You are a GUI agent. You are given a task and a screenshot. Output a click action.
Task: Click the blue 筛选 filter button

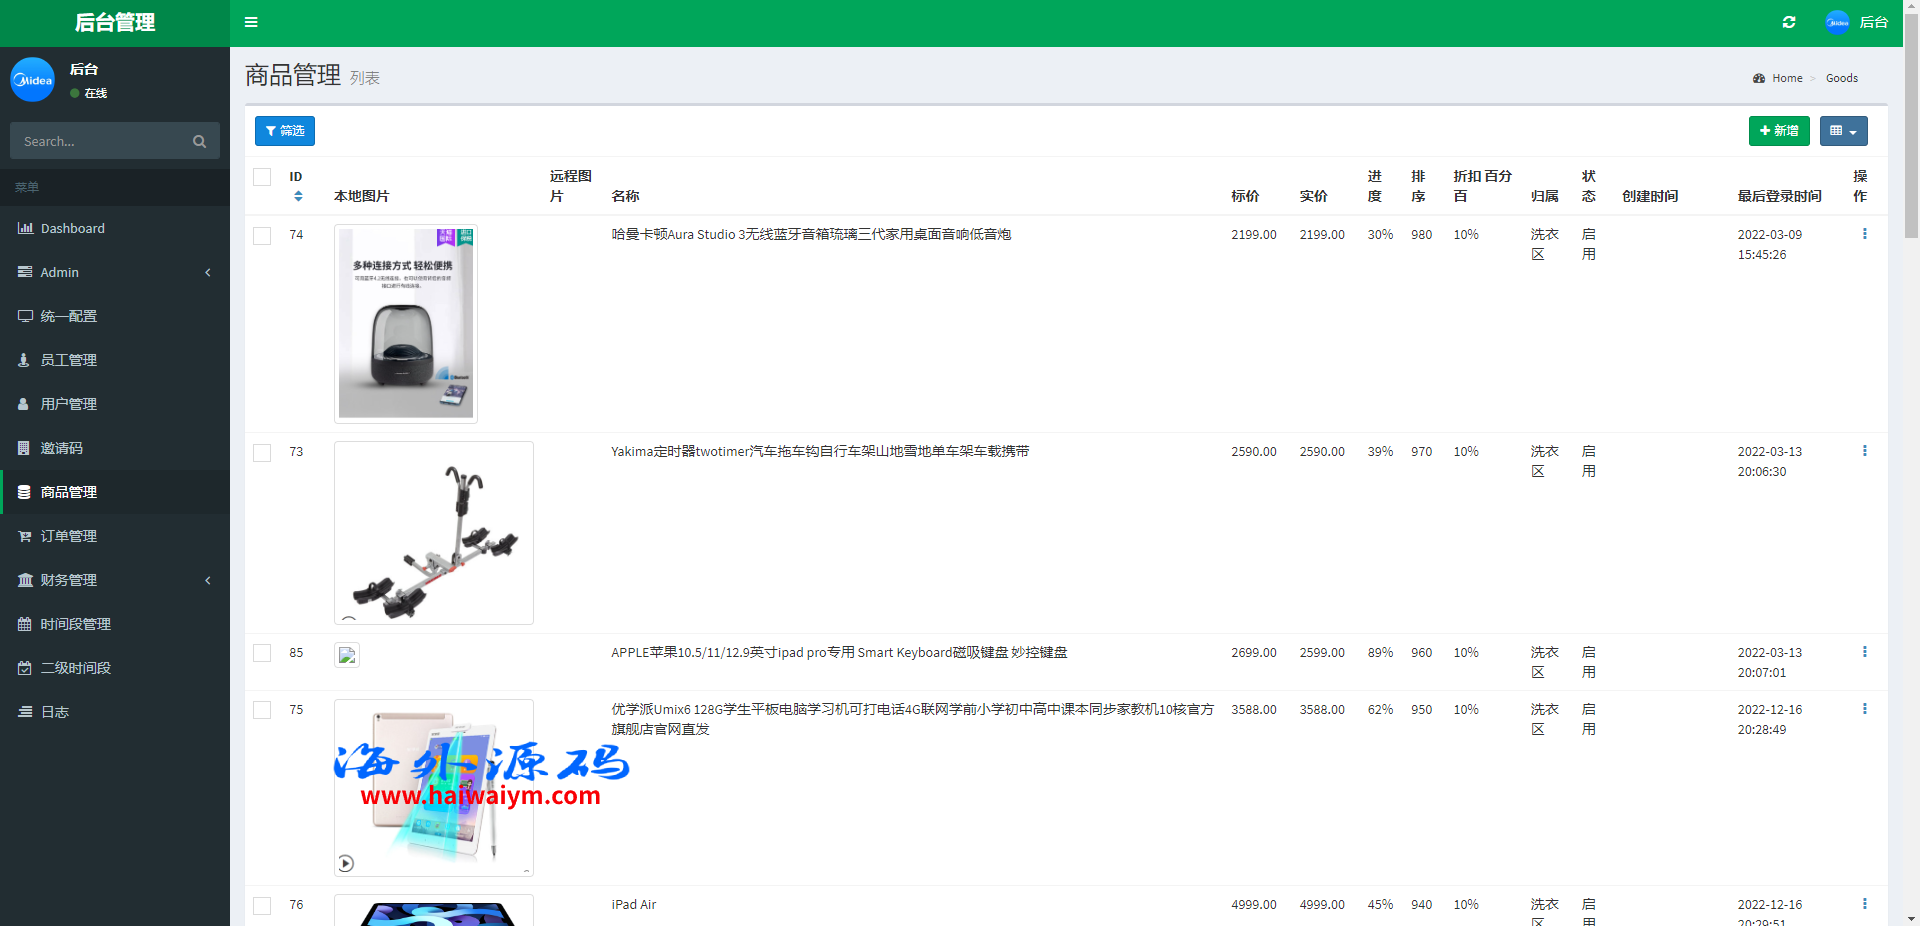[x=285, y=131]
